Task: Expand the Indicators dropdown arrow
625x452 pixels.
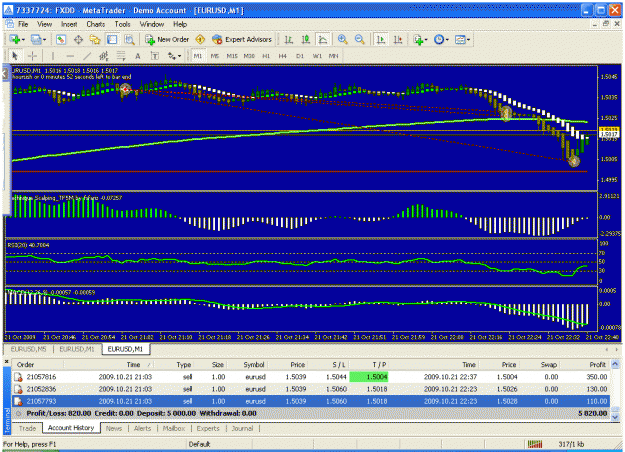Action: point(426,39)
